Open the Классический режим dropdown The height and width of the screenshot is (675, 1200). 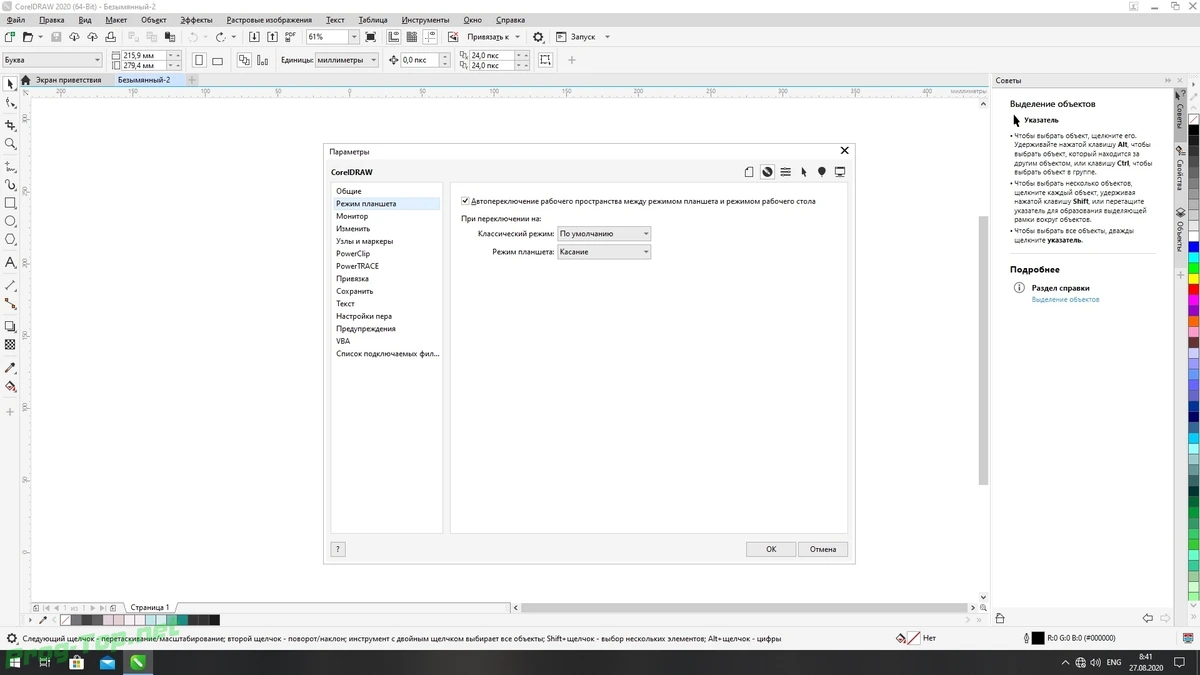pos(604,234)
